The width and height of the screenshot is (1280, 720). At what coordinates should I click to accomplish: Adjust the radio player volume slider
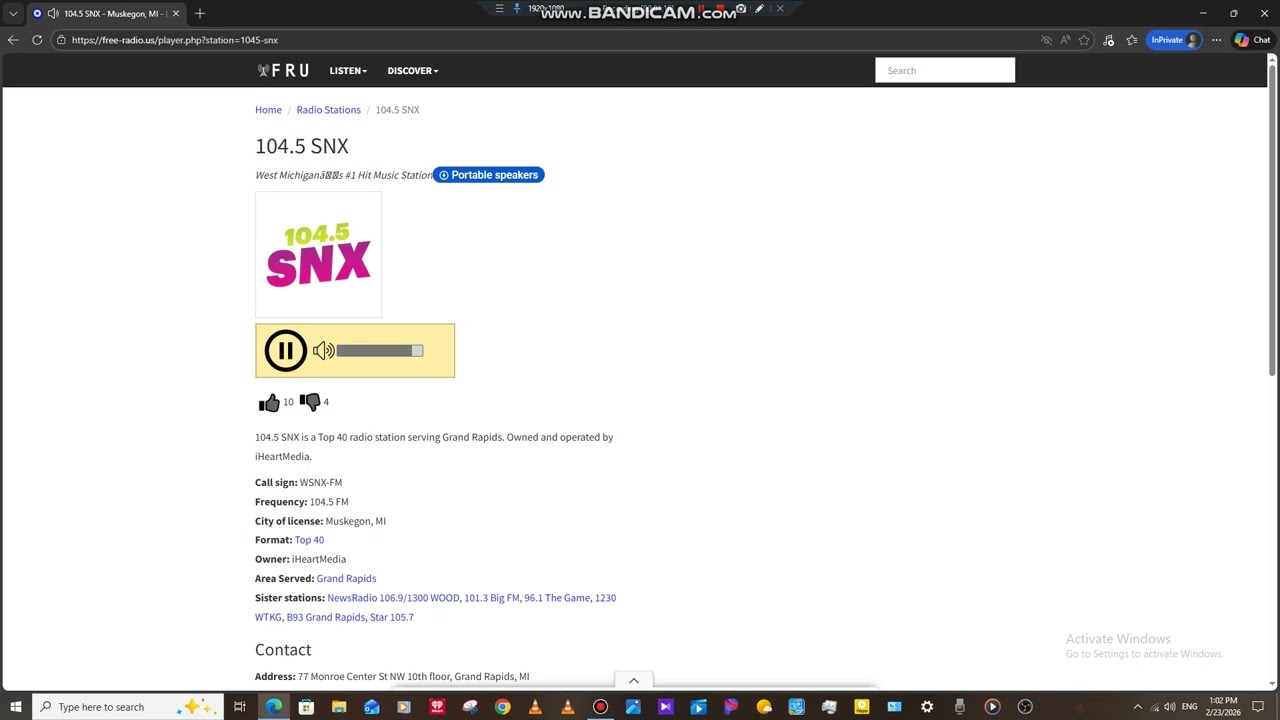[380, 351]
